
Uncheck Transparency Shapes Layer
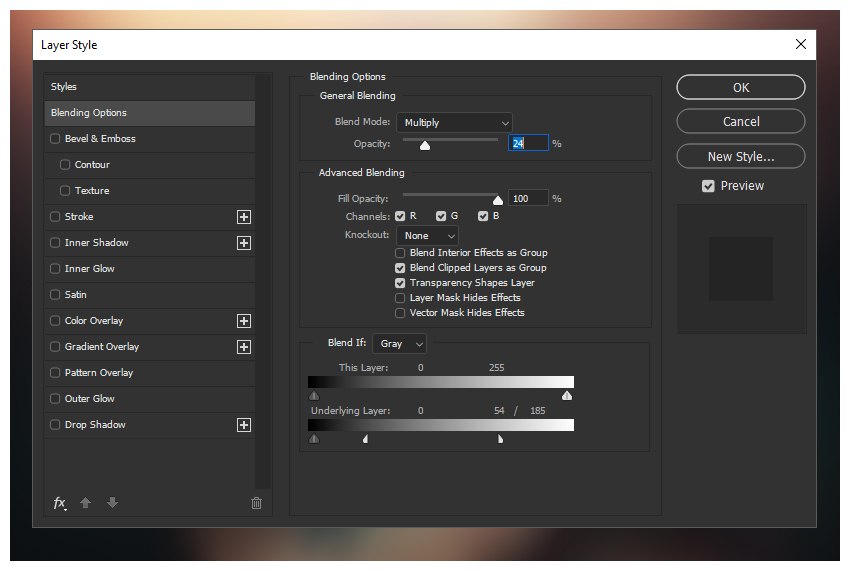(x=400, y=283)
